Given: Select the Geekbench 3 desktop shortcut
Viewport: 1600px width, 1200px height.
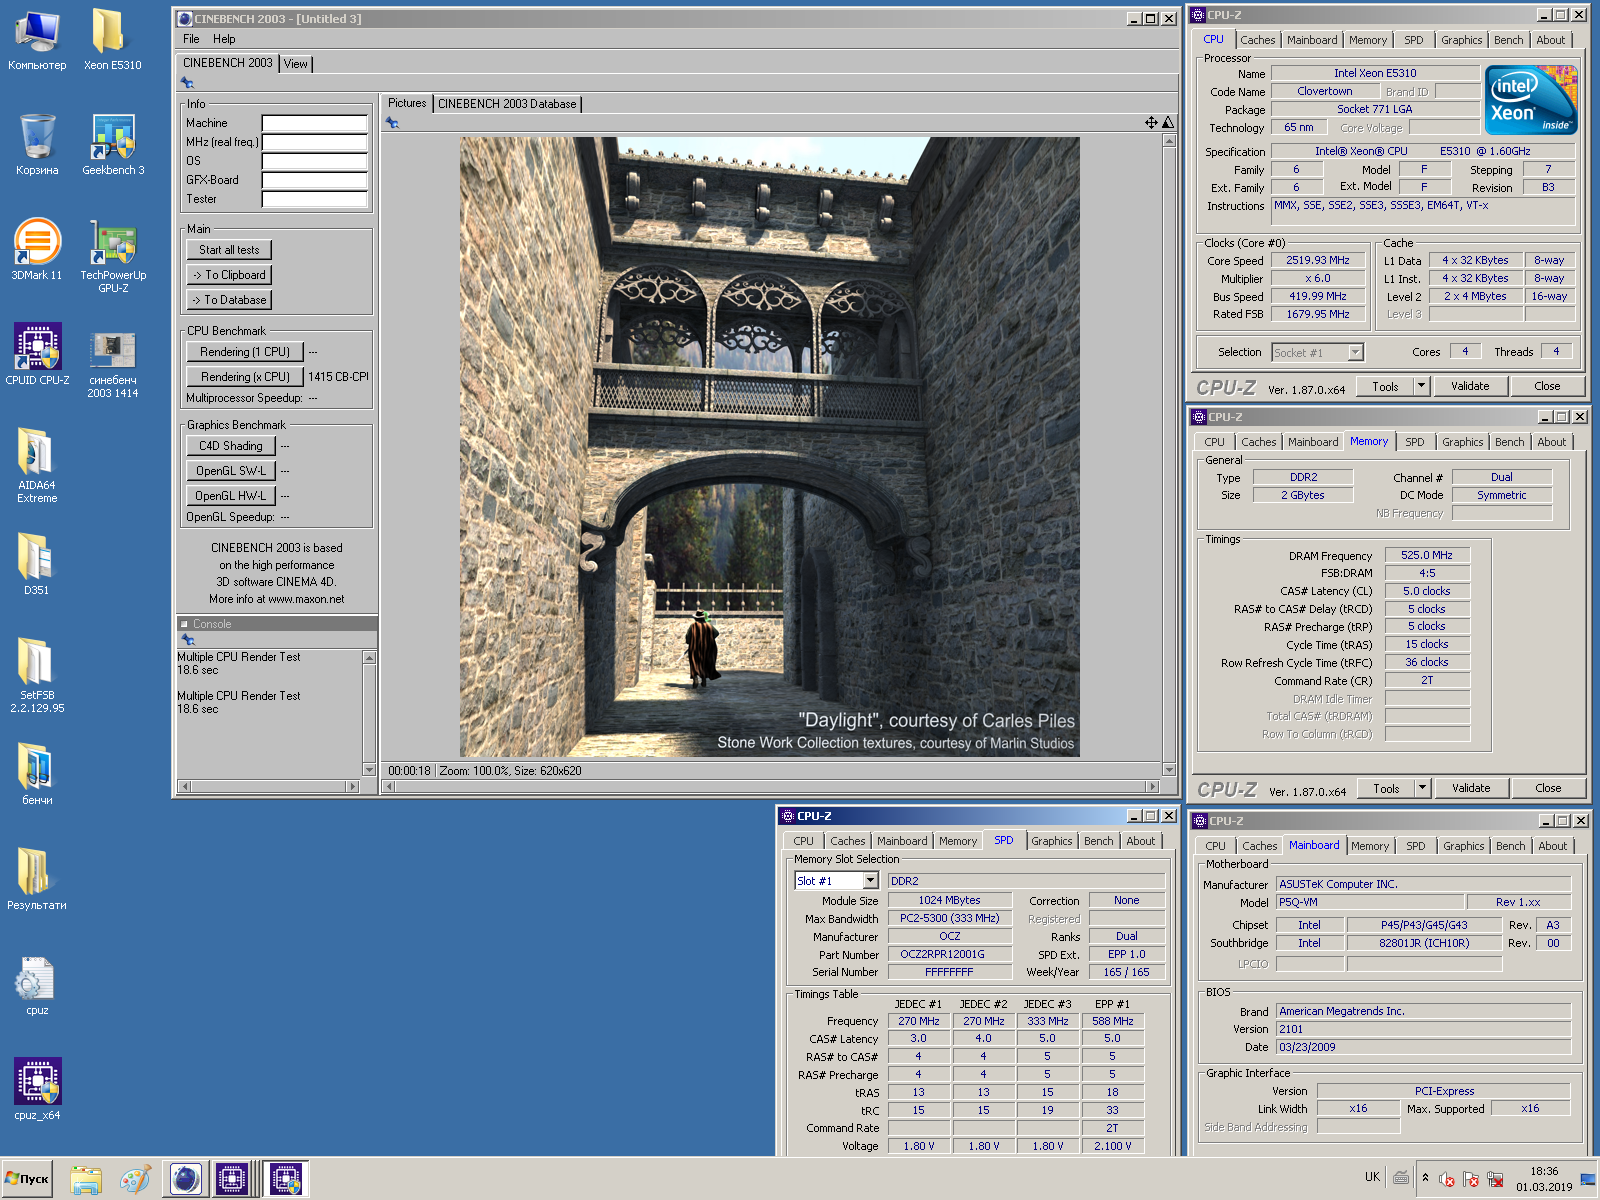Looking at the screenshot, I should point(113,146).
